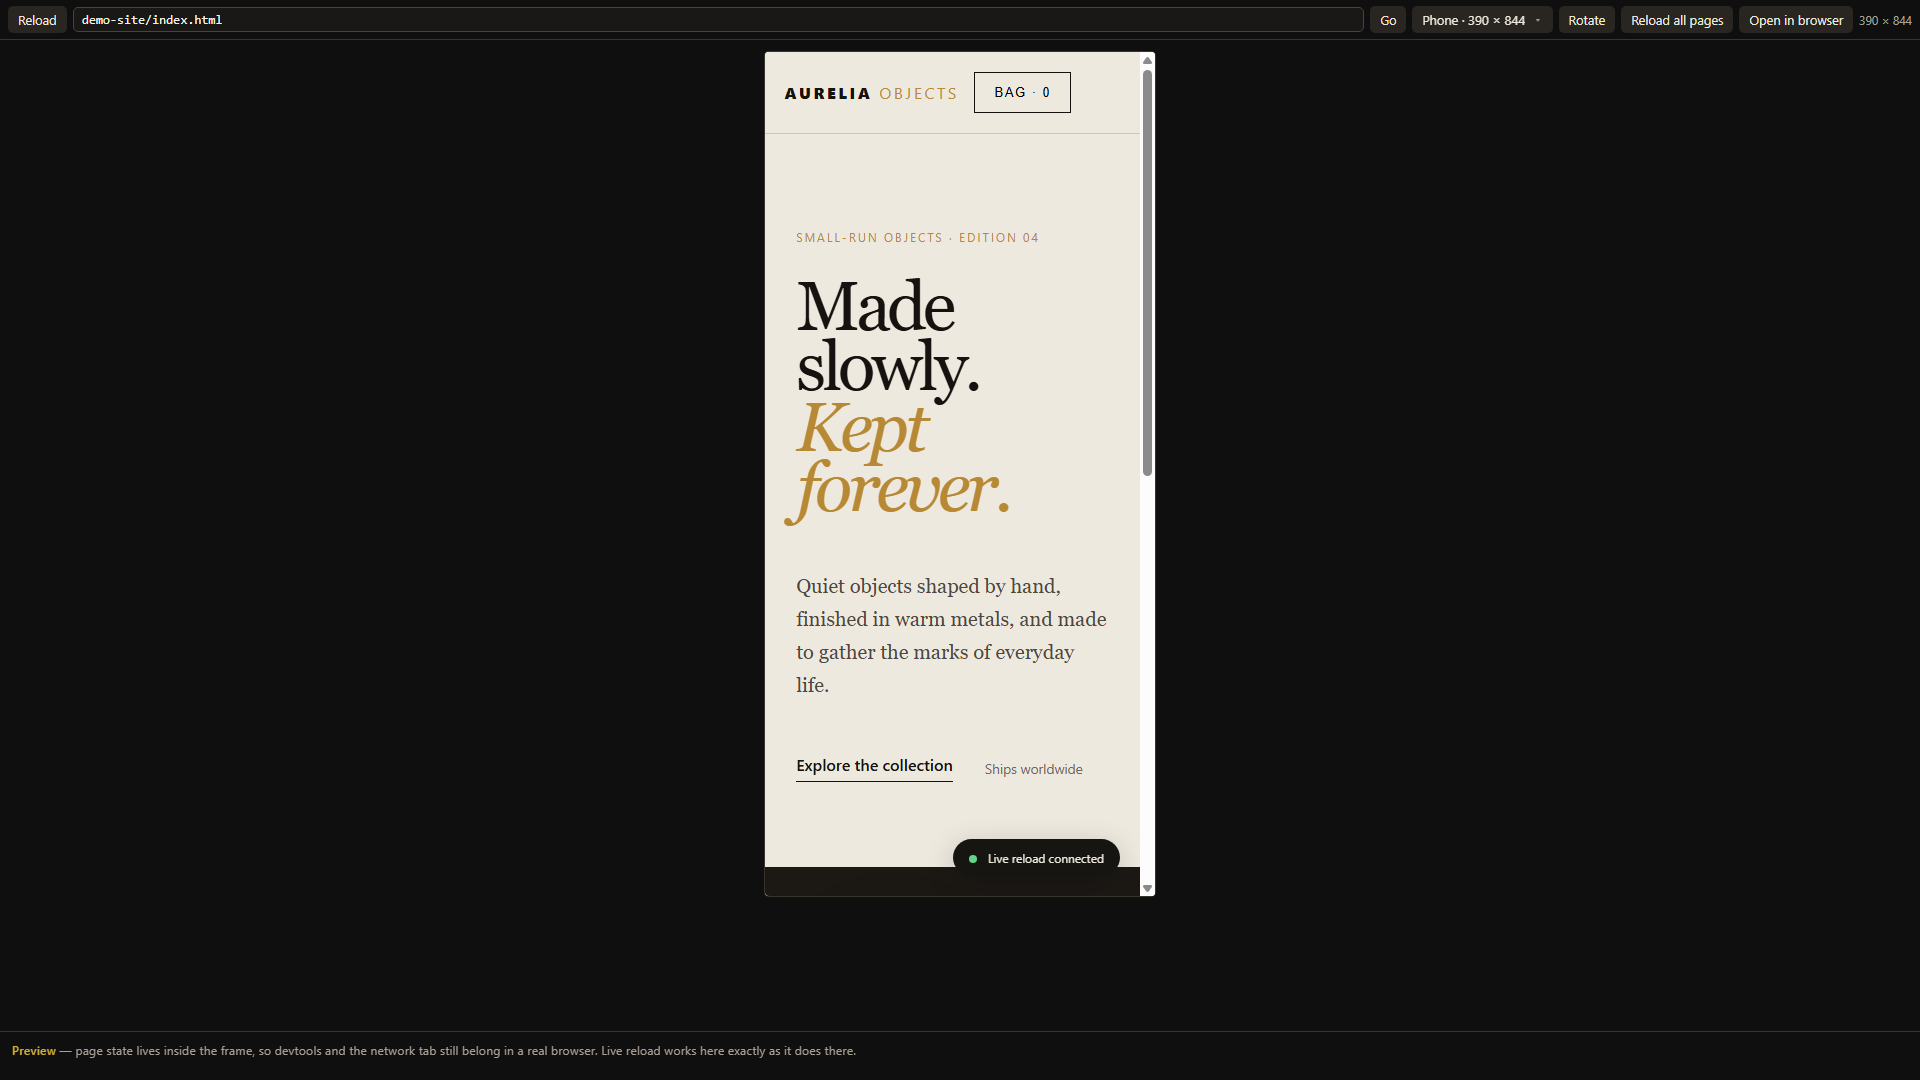
Task: Click the preview vertical scrollbar thumb
Action: (1147, 273)
